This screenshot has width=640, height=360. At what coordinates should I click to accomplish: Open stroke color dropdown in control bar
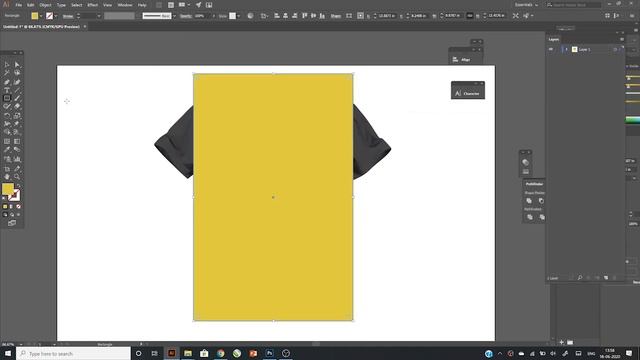coord(56,16)
